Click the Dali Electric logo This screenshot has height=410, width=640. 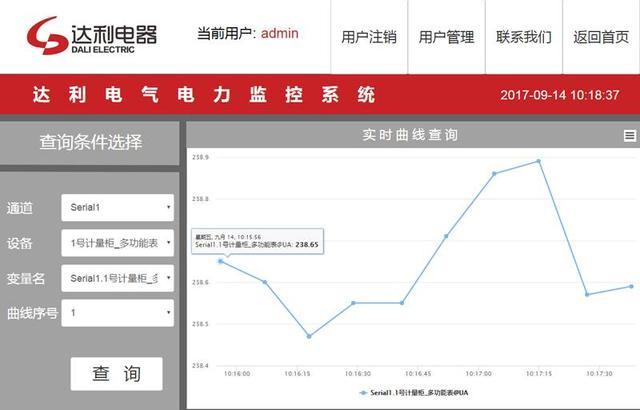click(92, 37)
